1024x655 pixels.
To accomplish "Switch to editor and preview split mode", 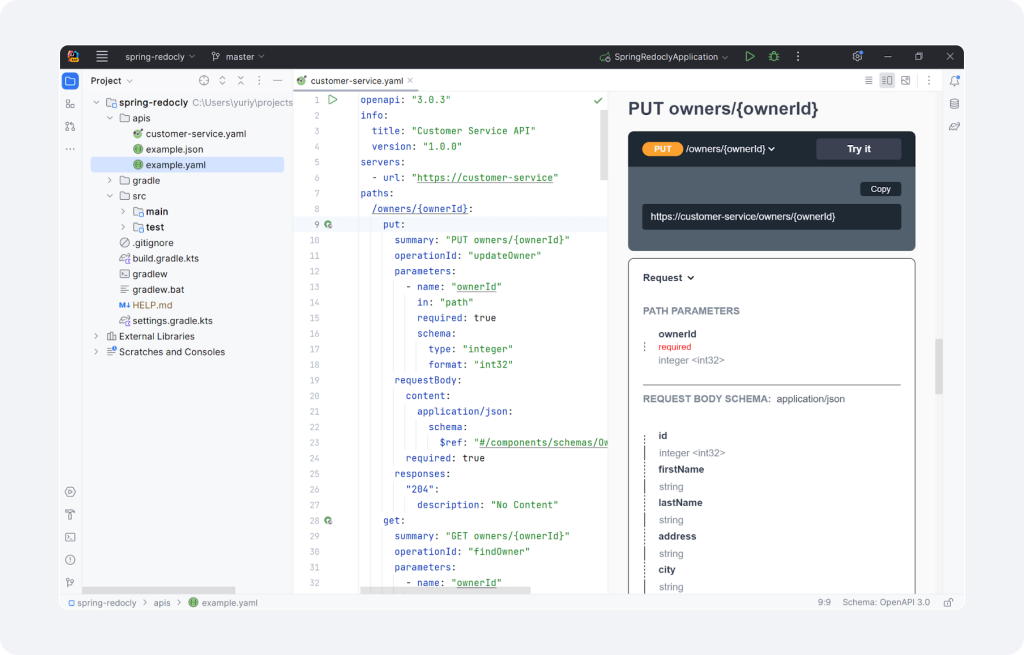I will tap(887, 80).
